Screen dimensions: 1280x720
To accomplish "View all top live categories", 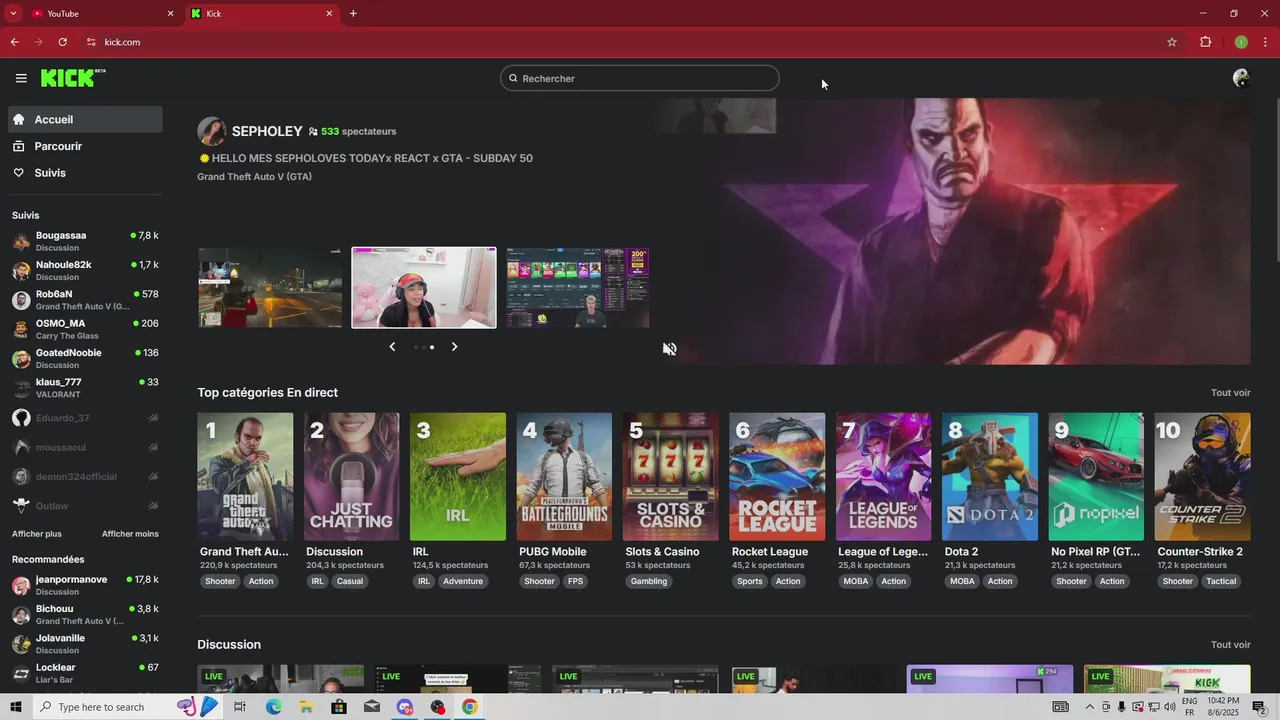I will (x=1230, y=393).
